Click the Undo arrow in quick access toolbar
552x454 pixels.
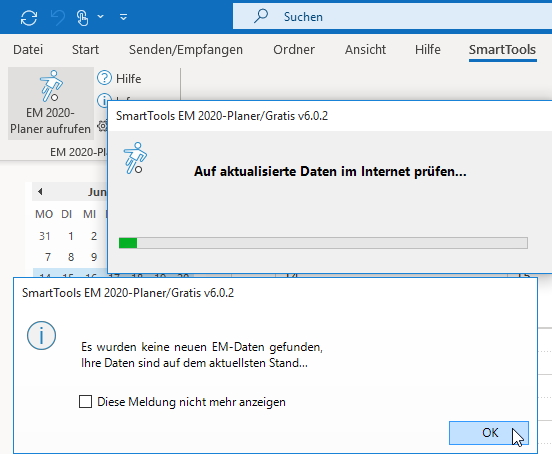(58, 17)
